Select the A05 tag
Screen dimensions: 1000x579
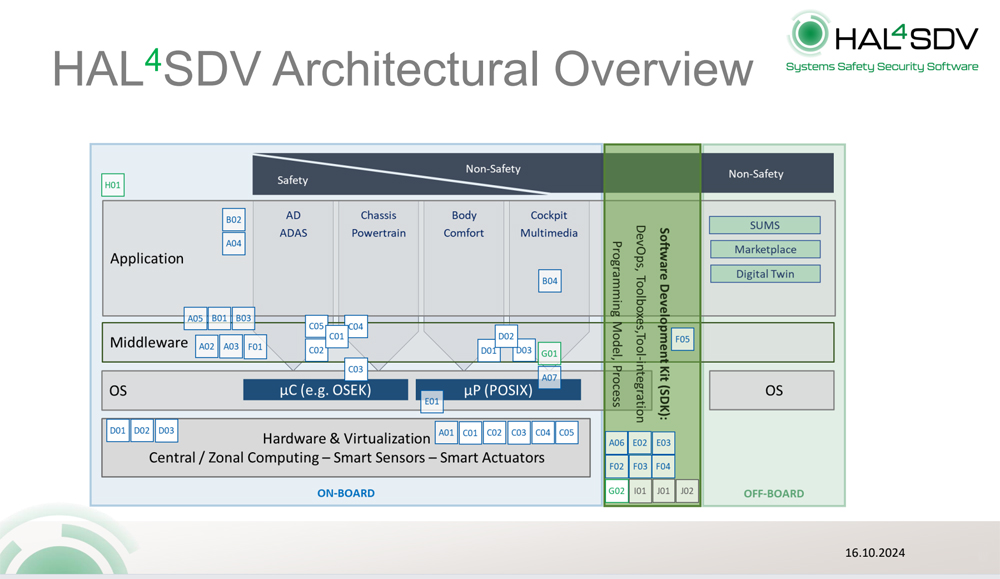195,318
